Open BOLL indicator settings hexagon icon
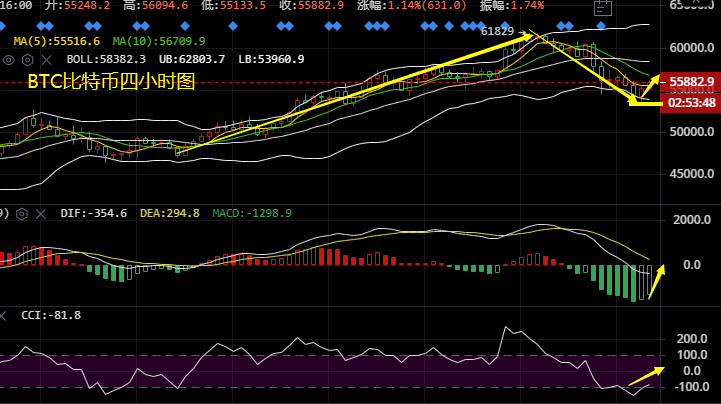Screen dimensions: 721x404 (x=27, y=60)
